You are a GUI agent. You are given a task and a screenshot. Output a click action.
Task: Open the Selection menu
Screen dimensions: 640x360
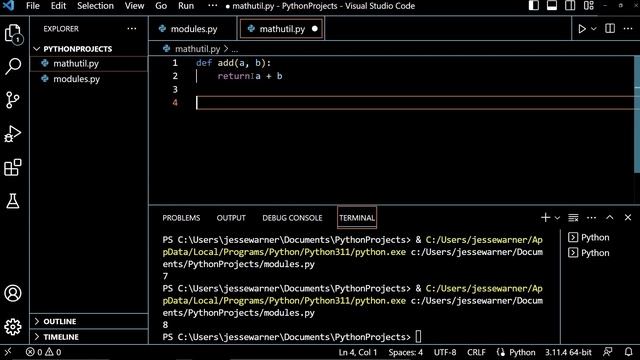click(x=96, y=6)
